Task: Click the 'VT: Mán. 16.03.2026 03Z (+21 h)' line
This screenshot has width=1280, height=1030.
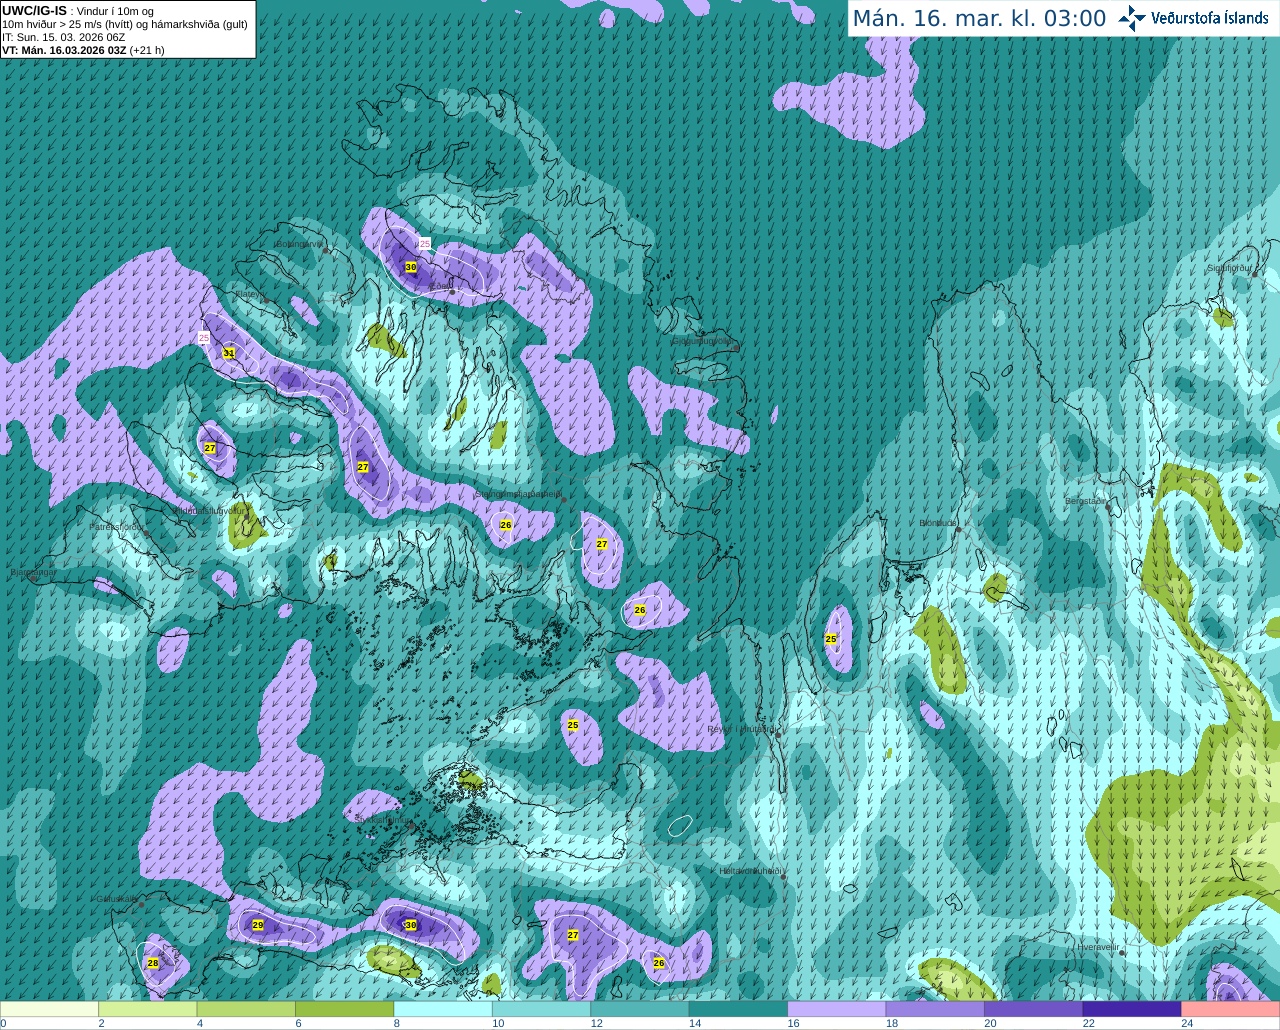Action: pyautogui.click(x=83, y=50)
